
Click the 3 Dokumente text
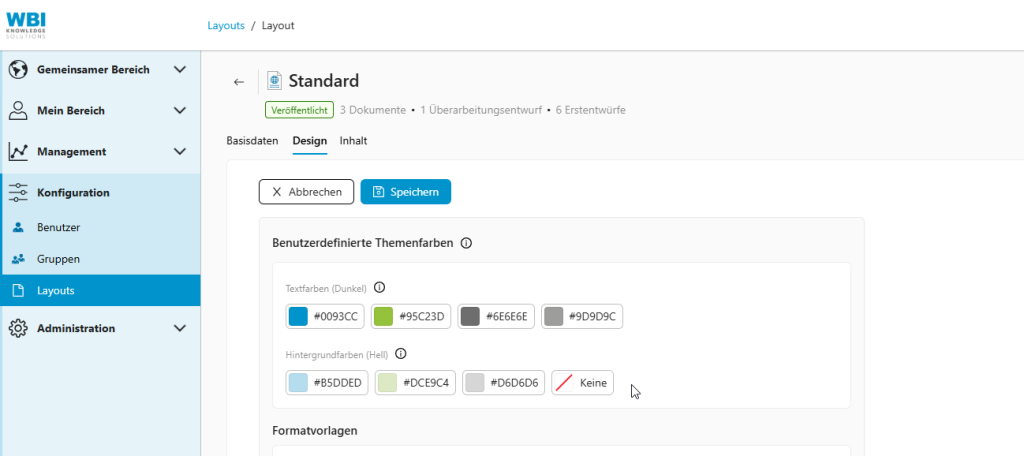tap(373, 110)
